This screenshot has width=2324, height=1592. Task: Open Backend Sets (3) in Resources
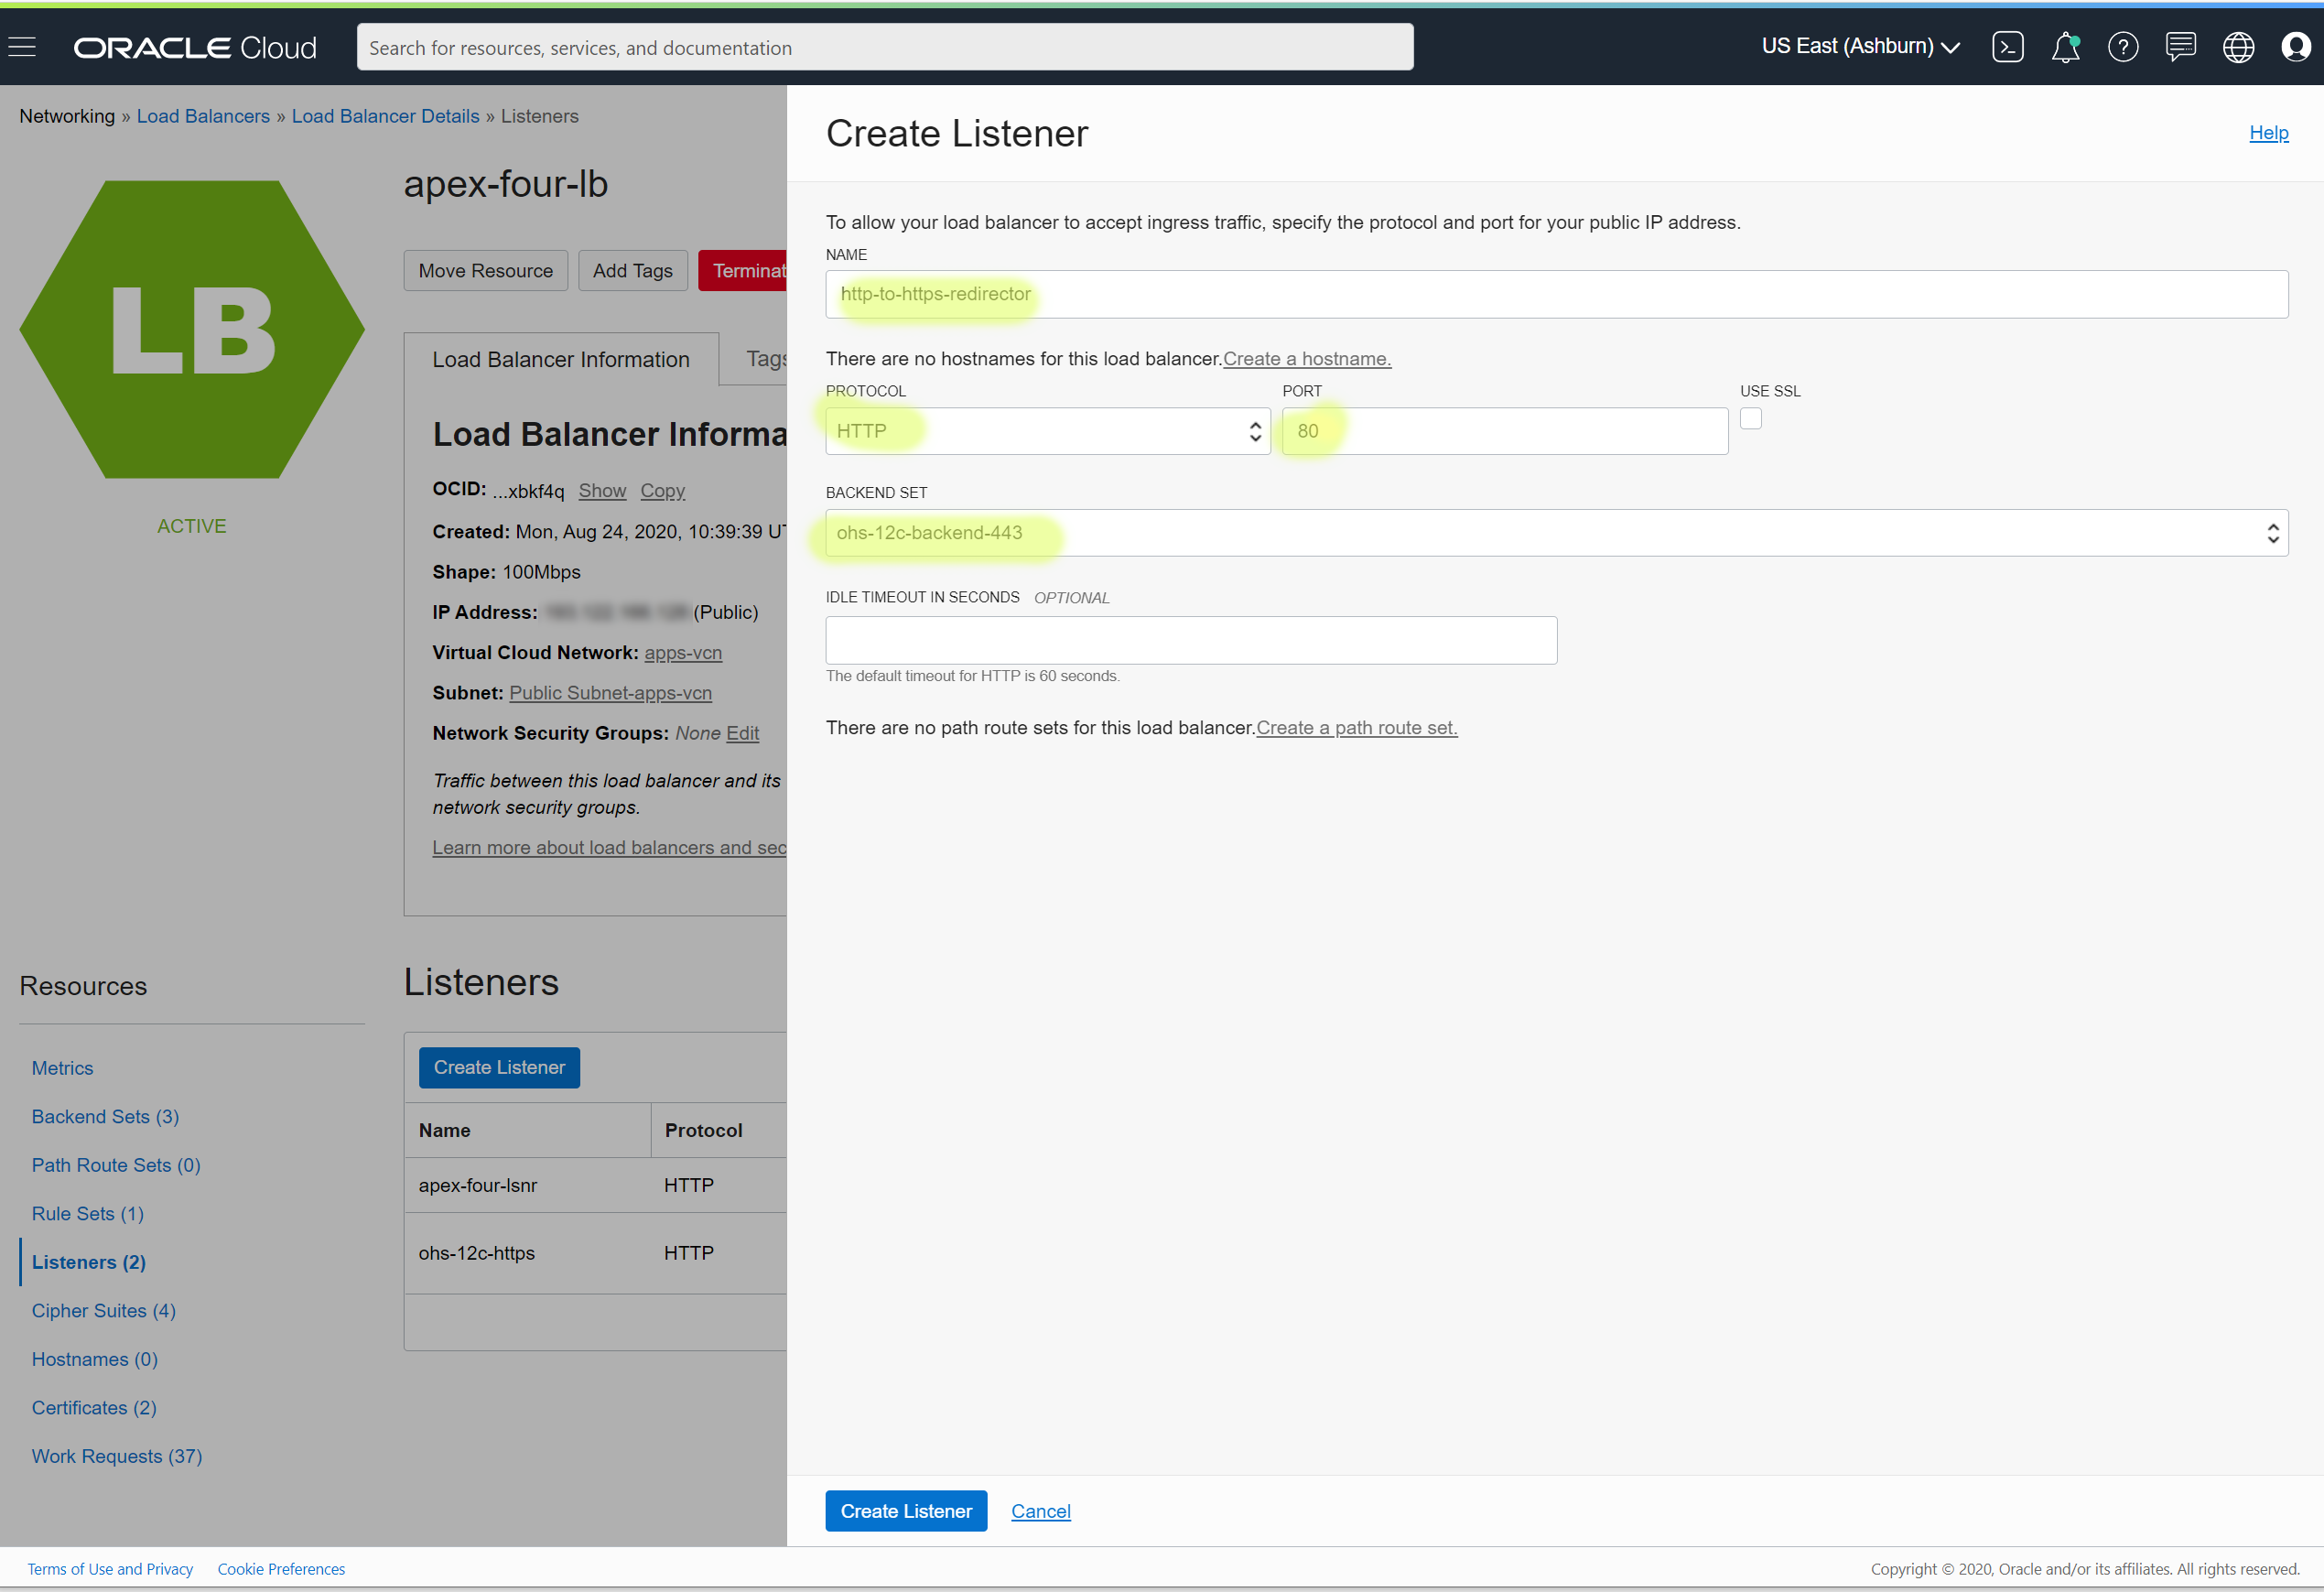point(105,1116)
